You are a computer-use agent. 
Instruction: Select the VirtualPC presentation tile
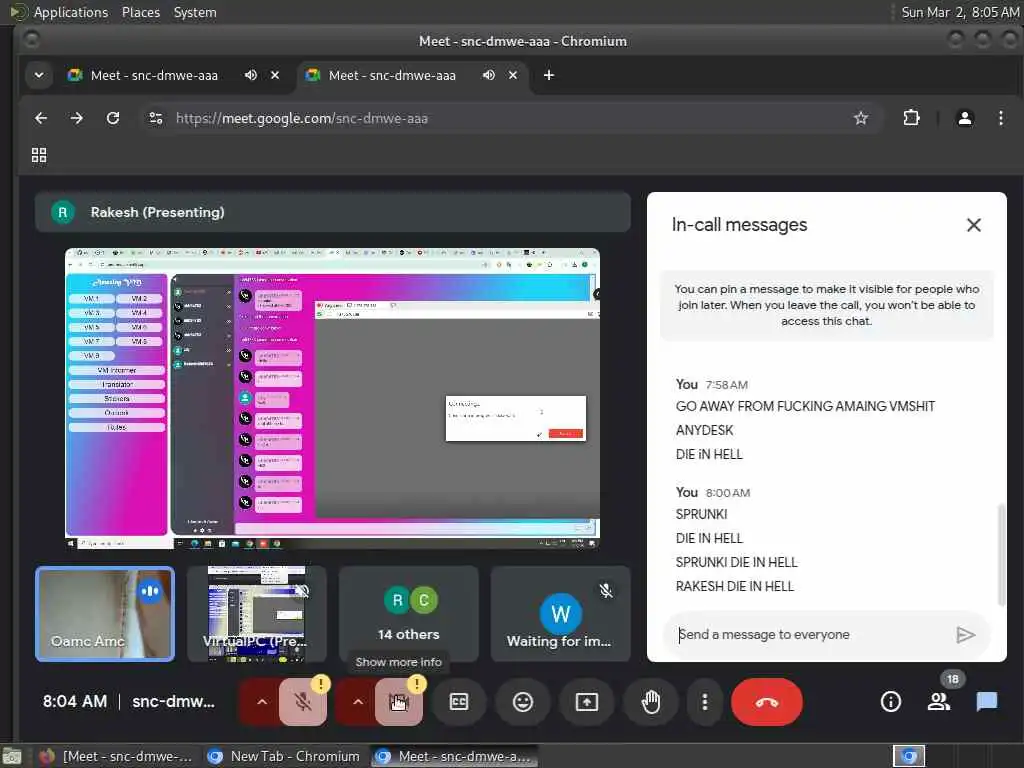(257, 614)
